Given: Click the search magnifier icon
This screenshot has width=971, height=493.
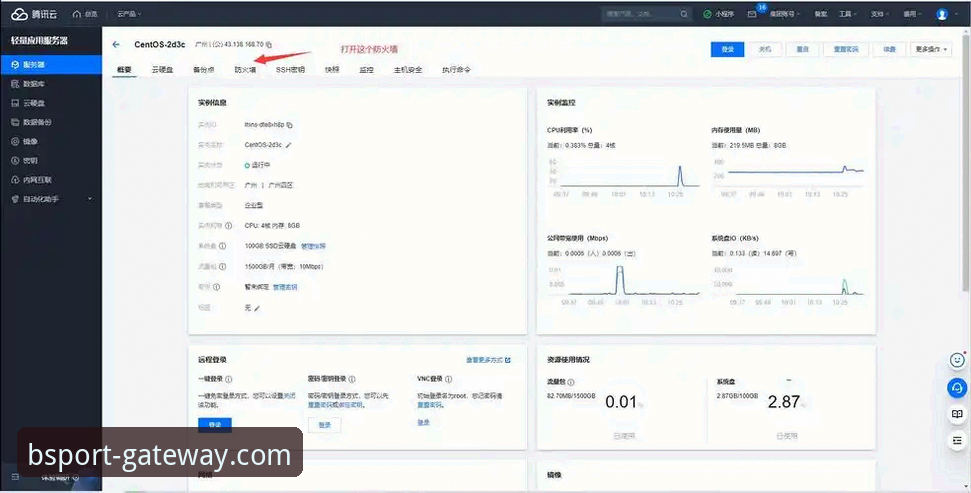Looking at the screenshot, I should point(684,14).
